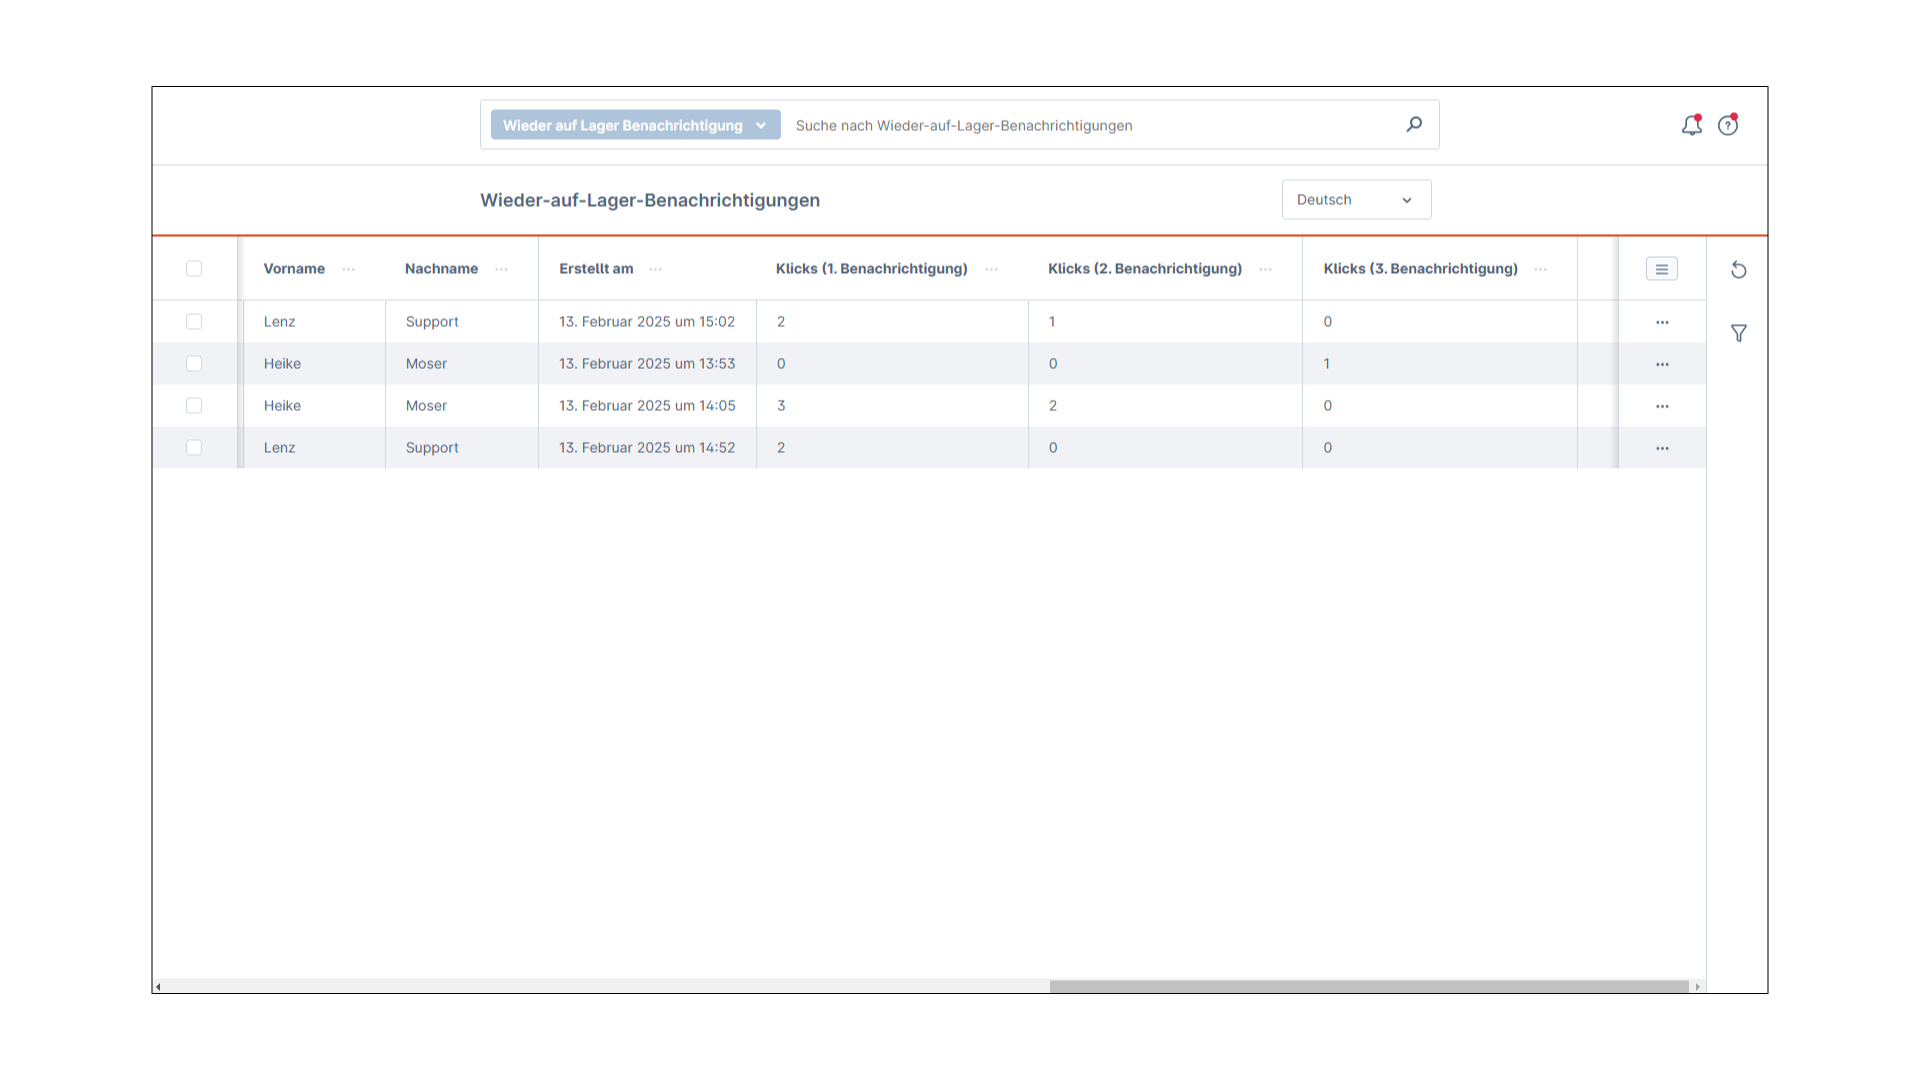Click Moser in the 14:05 row
1920x1080 pixels.
click(x=426, y=406)
